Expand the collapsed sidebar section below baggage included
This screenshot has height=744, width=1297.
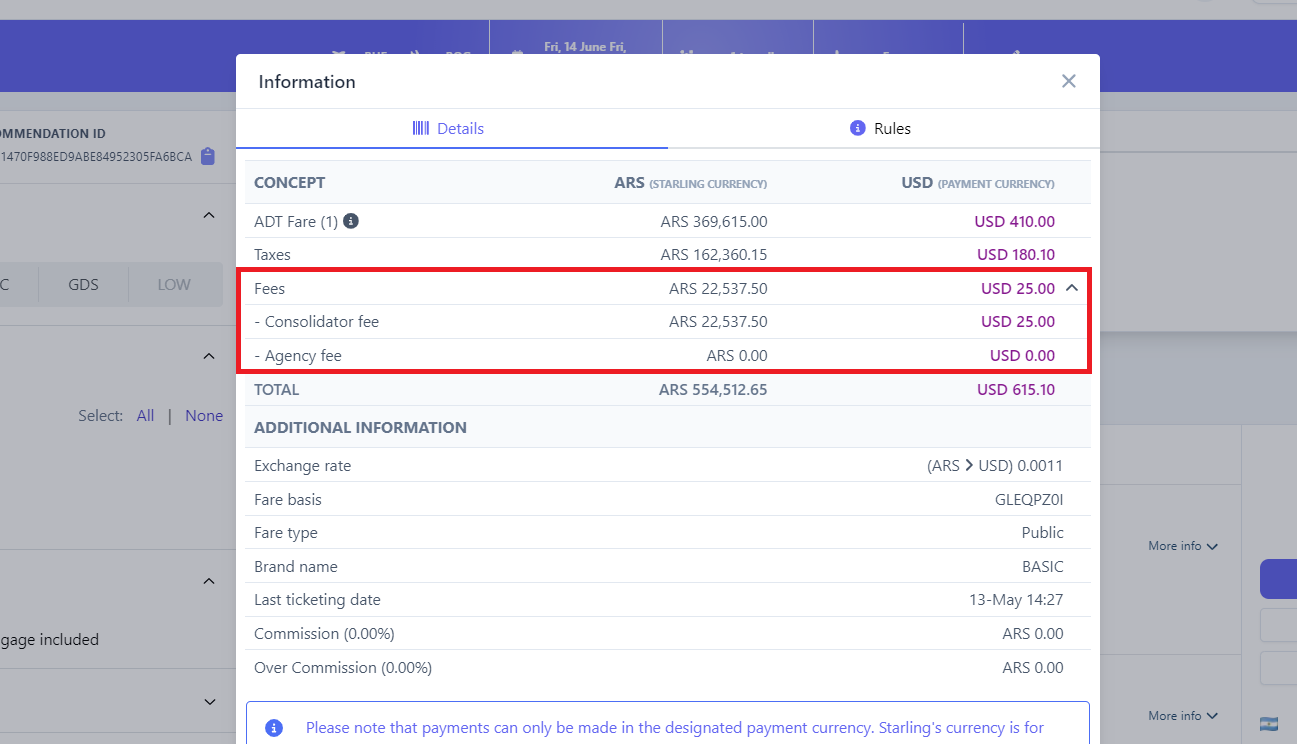coord(209,702)
